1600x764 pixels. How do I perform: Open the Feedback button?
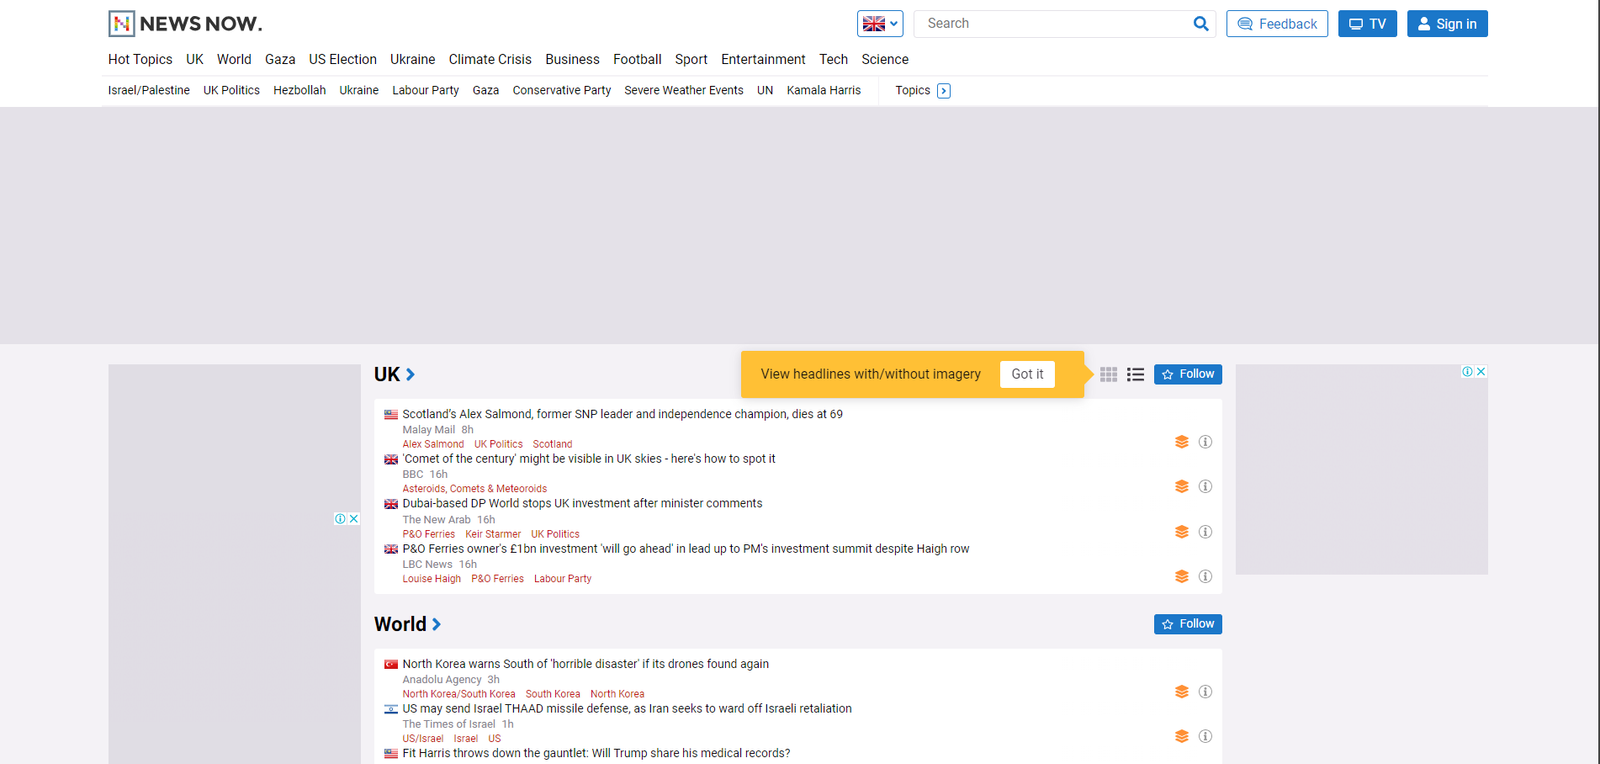[1276, 24]
